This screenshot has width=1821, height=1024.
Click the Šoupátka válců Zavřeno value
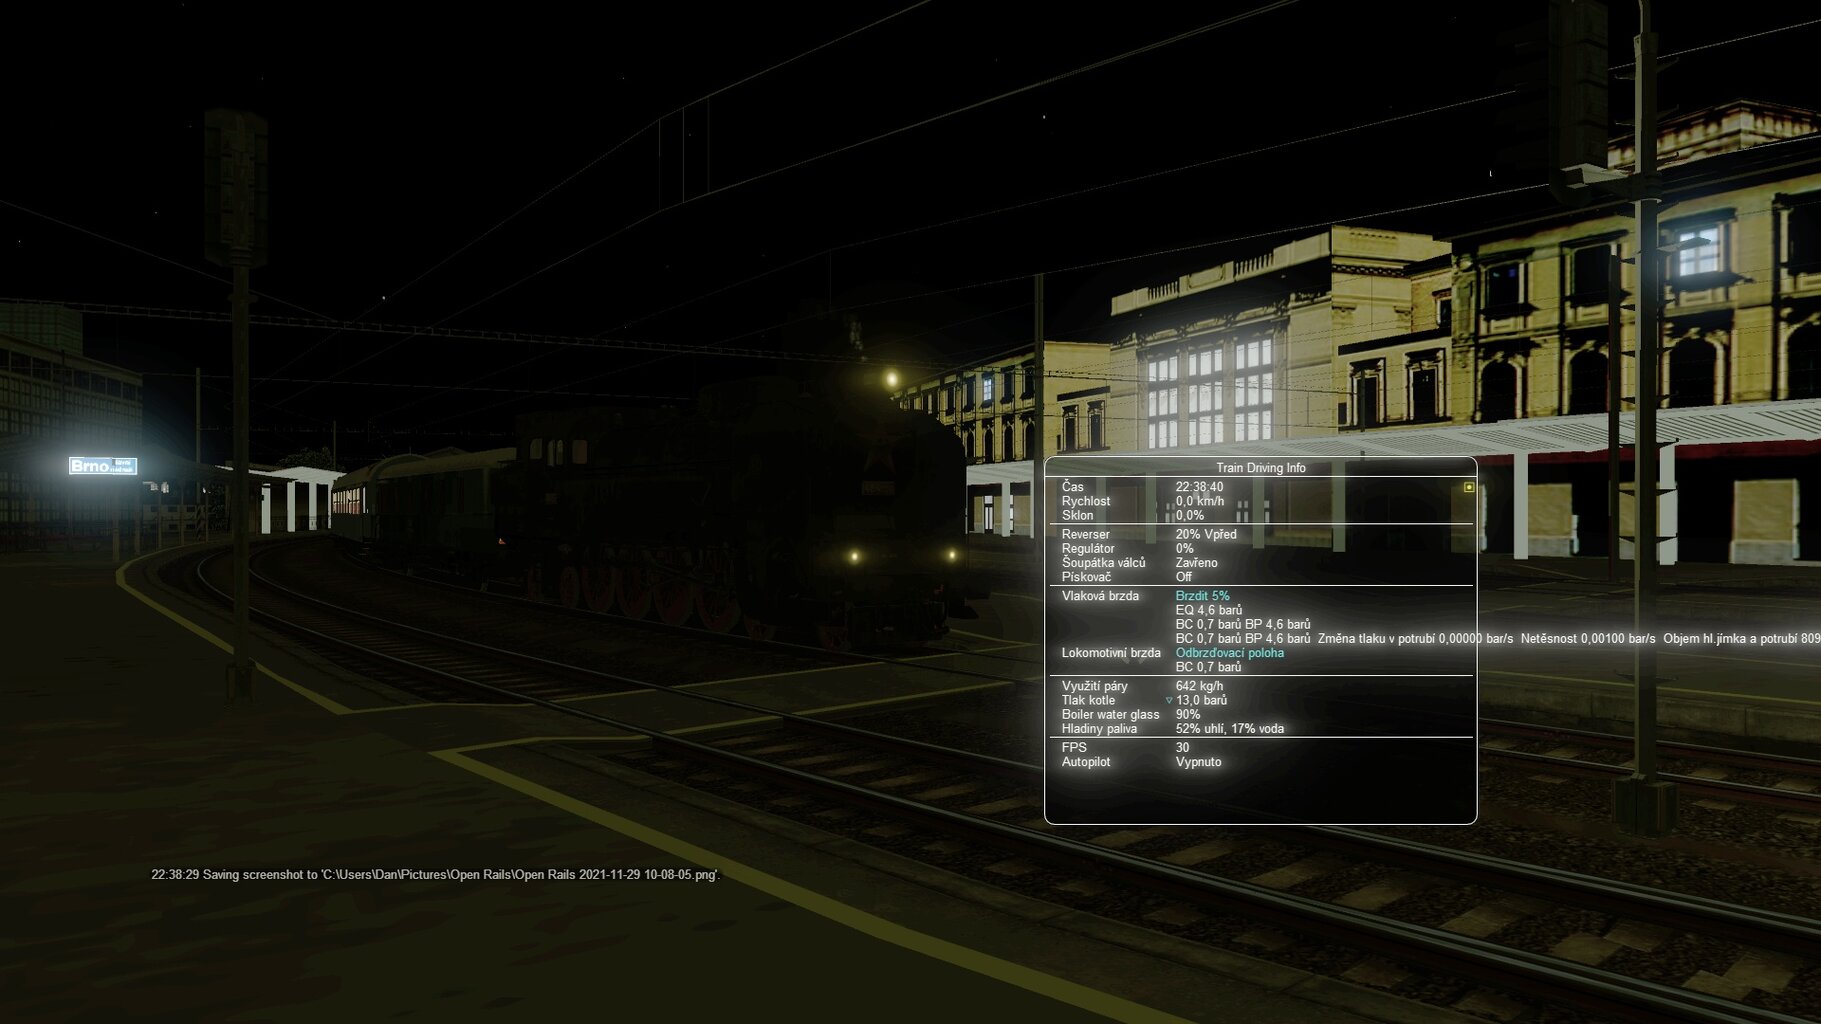click(x=1196, y=563)
